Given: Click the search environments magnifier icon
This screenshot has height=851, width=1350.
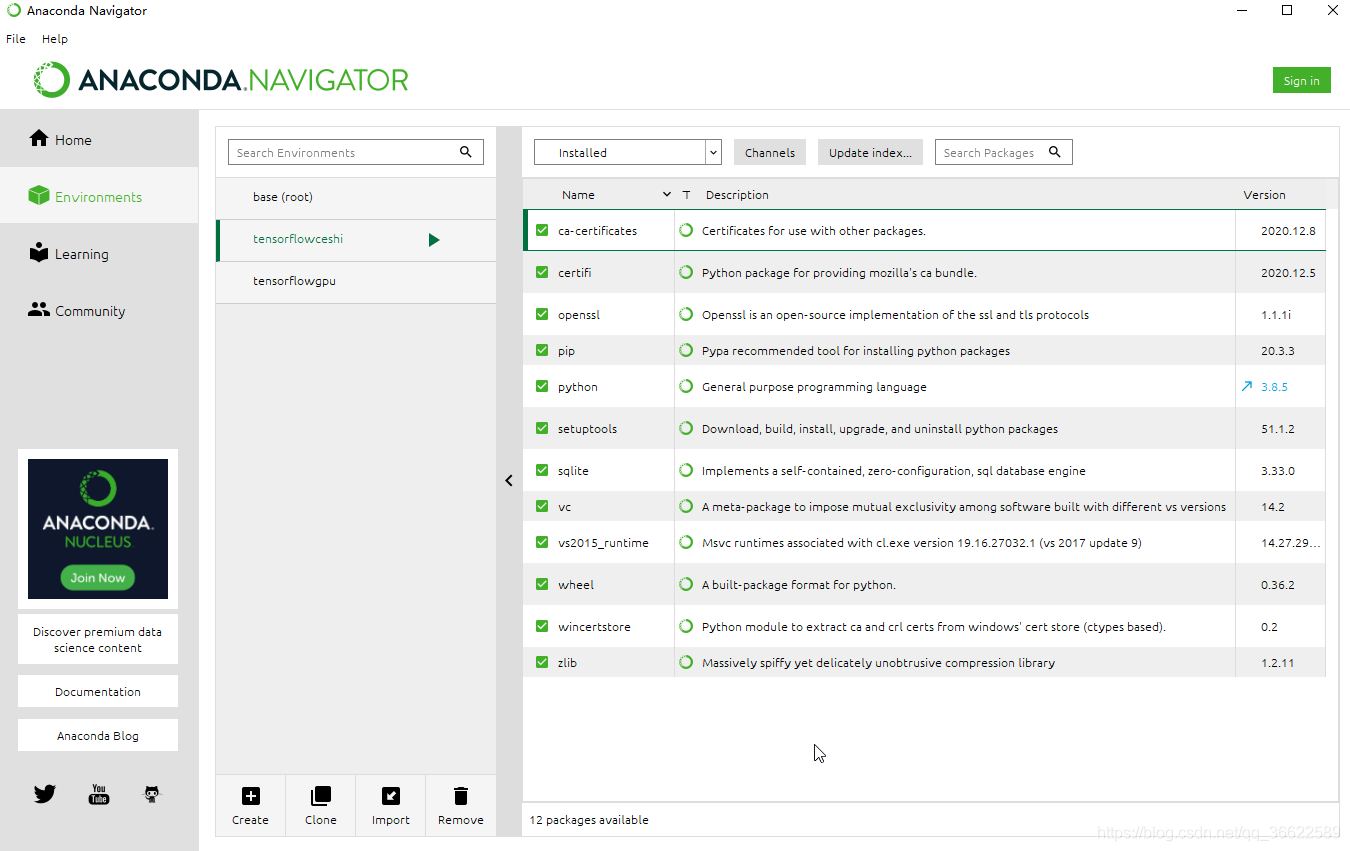Looking at the screenshot, I should click(x=465, y=152).
